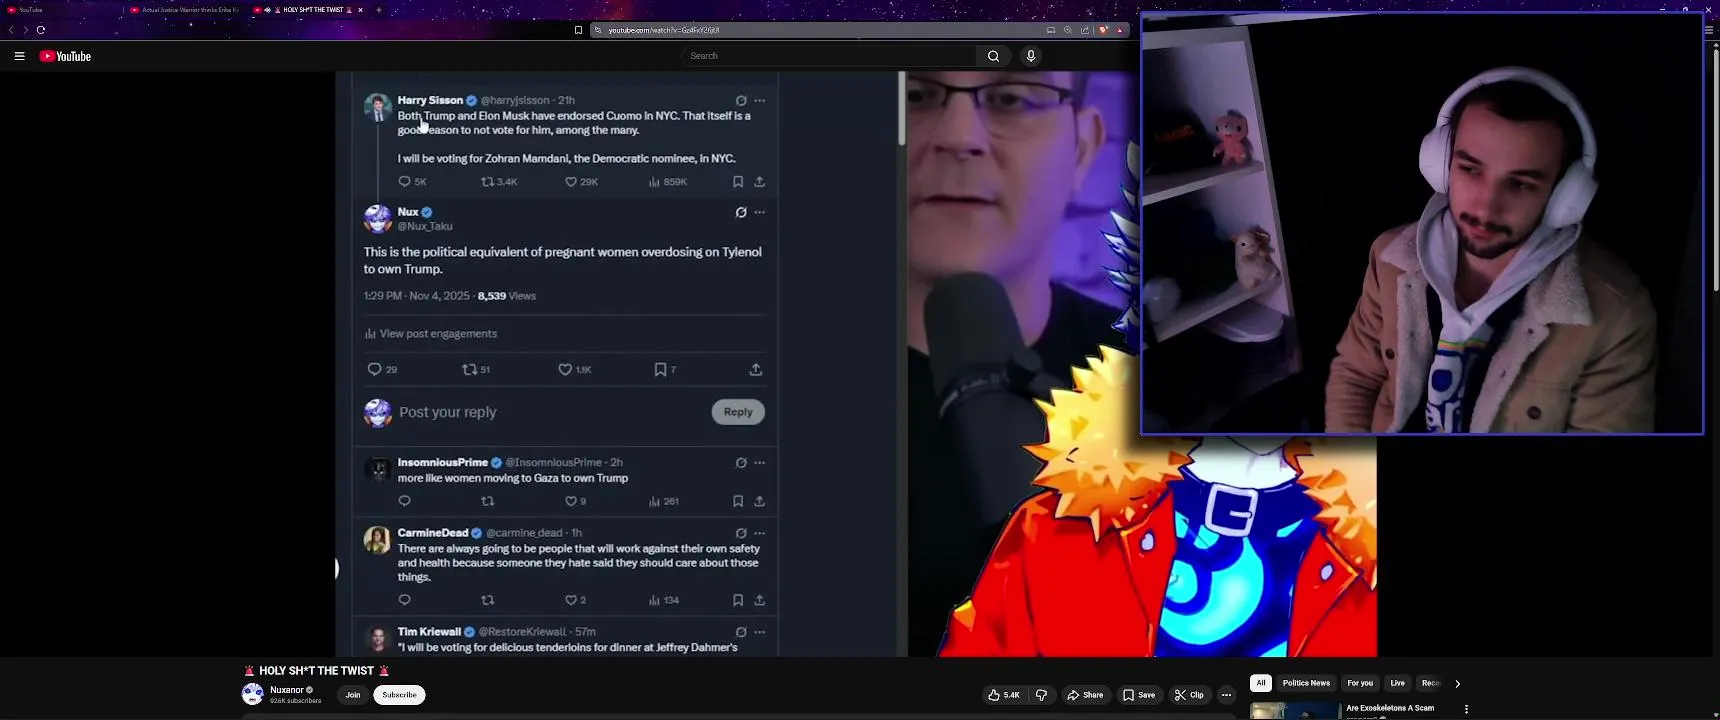Select the For you filter chip
1720x720 pixels.
[1360, 683]
